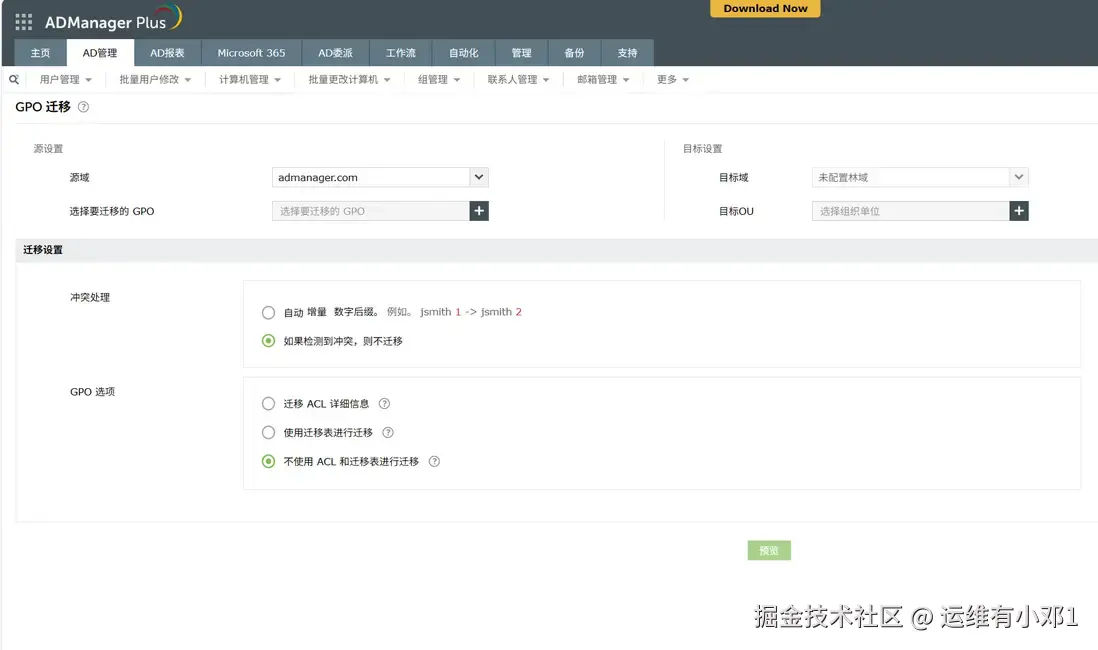The image size is (1098, 650).
Task: Click the plus icon to add GPO
Action: (x=479, y=210)
